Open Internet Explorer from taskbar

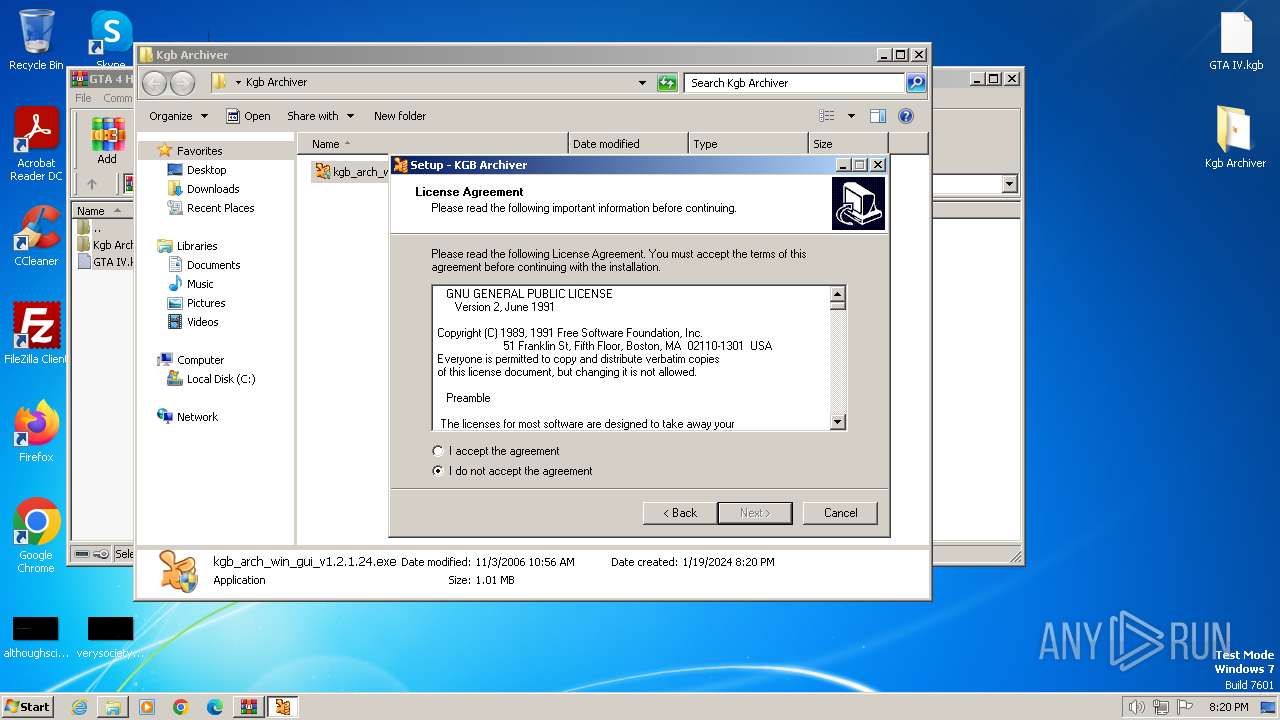point(79,707)
